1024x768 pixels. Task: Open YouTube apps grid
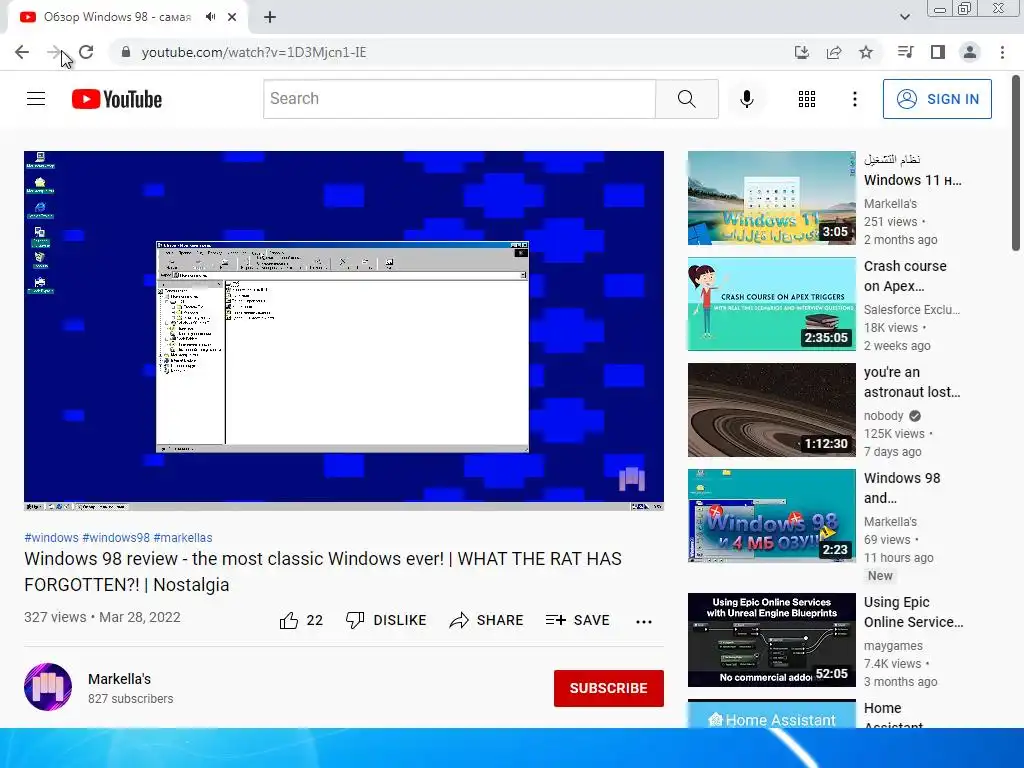click(x=807, y=99)
